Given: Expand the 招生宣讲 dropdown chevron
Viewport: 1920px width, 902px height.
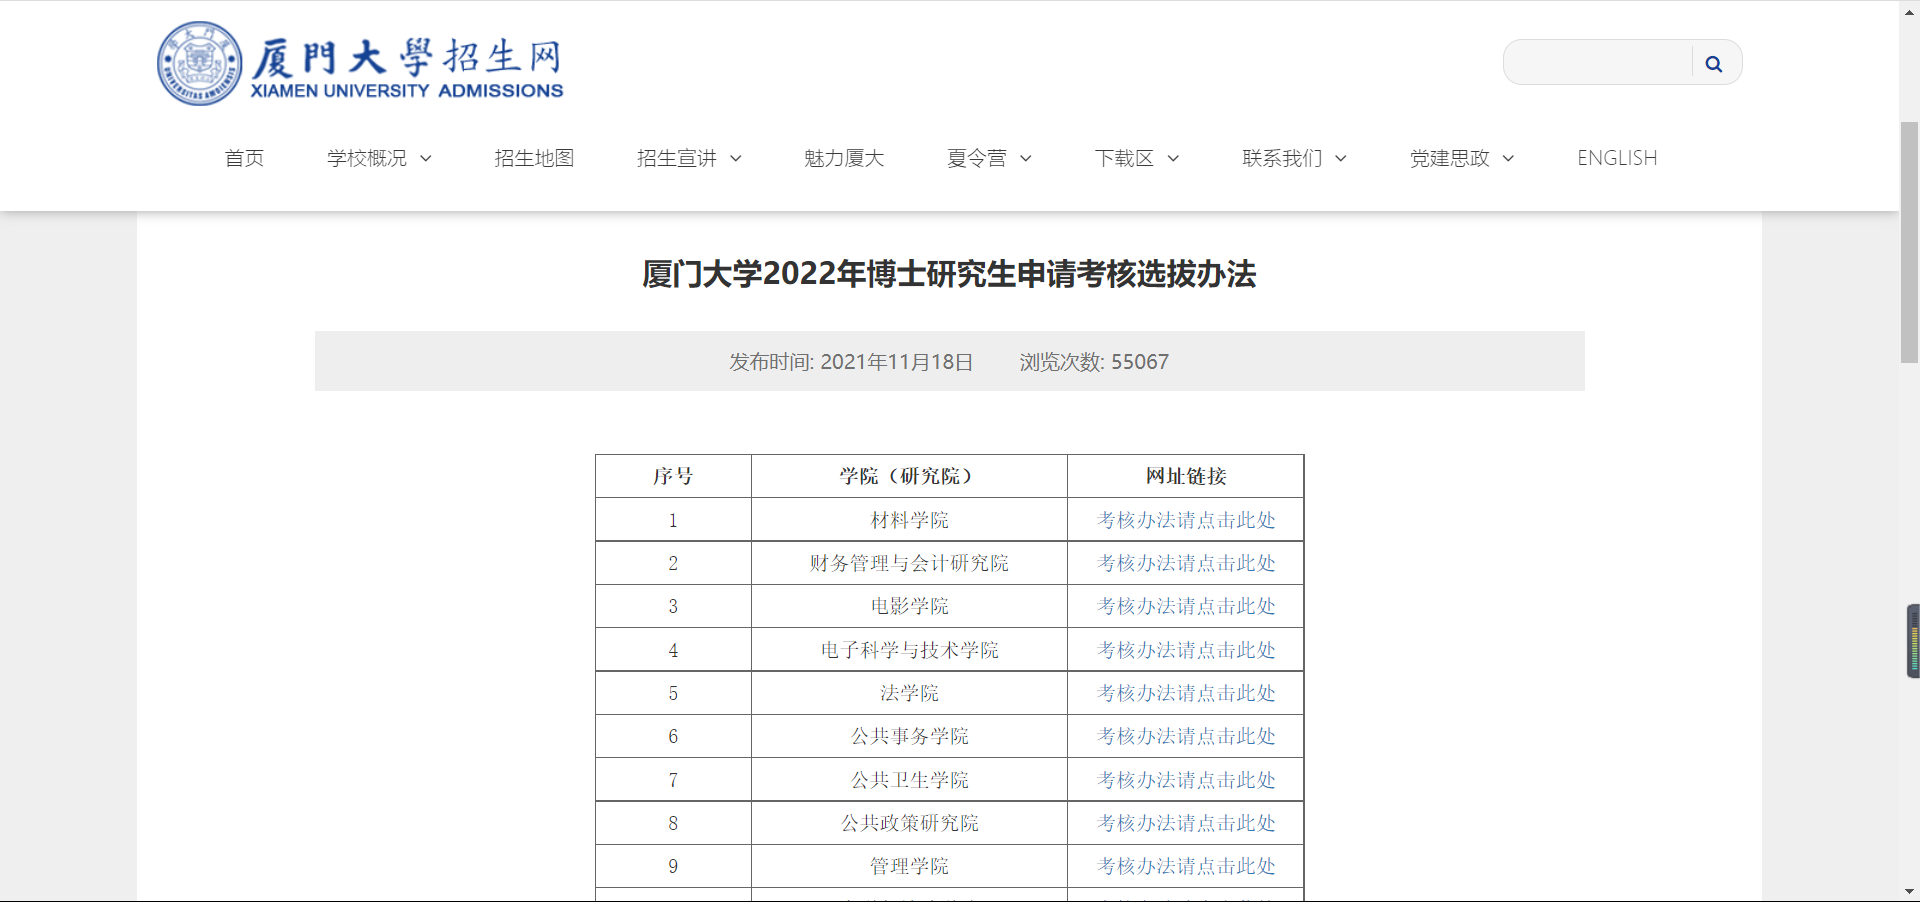Looking at the screenshot, I should pyautogui.click(x=736, y=159).
